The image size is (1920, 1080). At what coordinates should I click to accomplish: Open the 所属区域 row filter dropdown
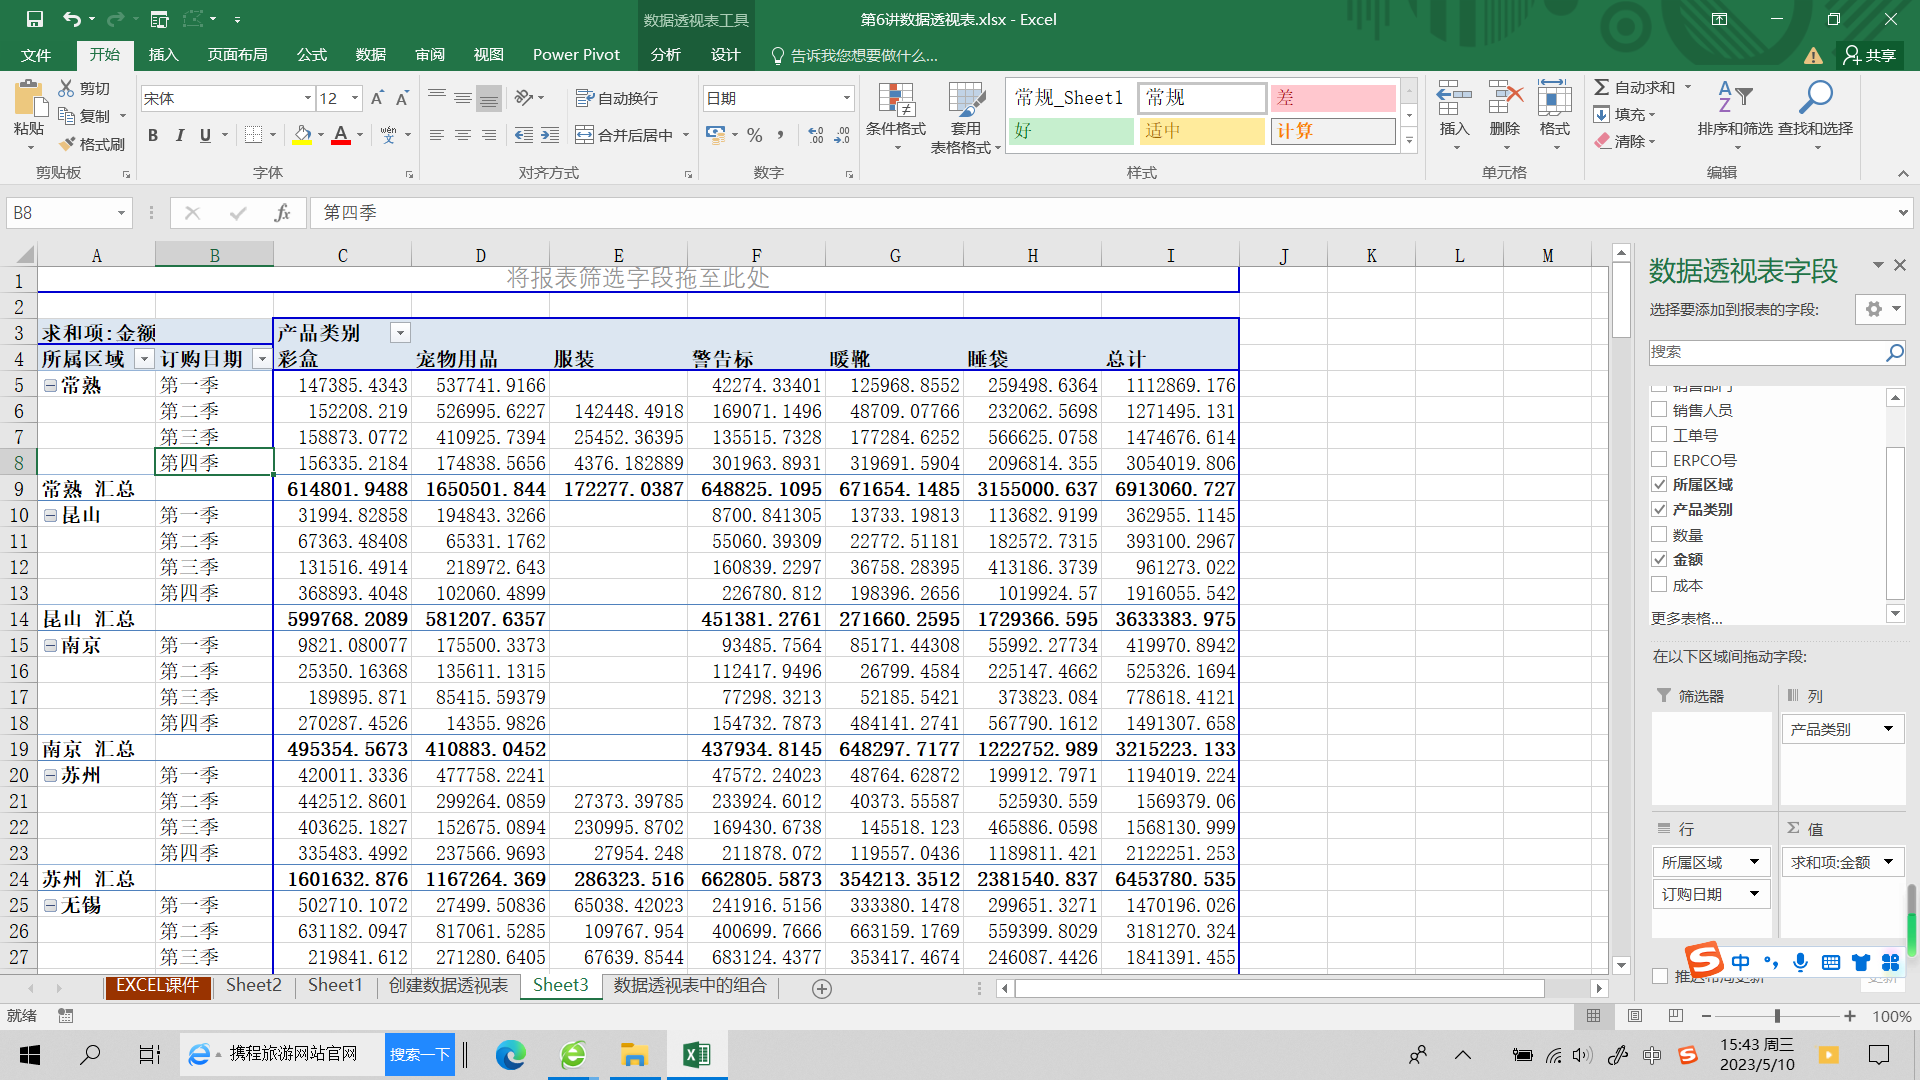click(144, 359)
